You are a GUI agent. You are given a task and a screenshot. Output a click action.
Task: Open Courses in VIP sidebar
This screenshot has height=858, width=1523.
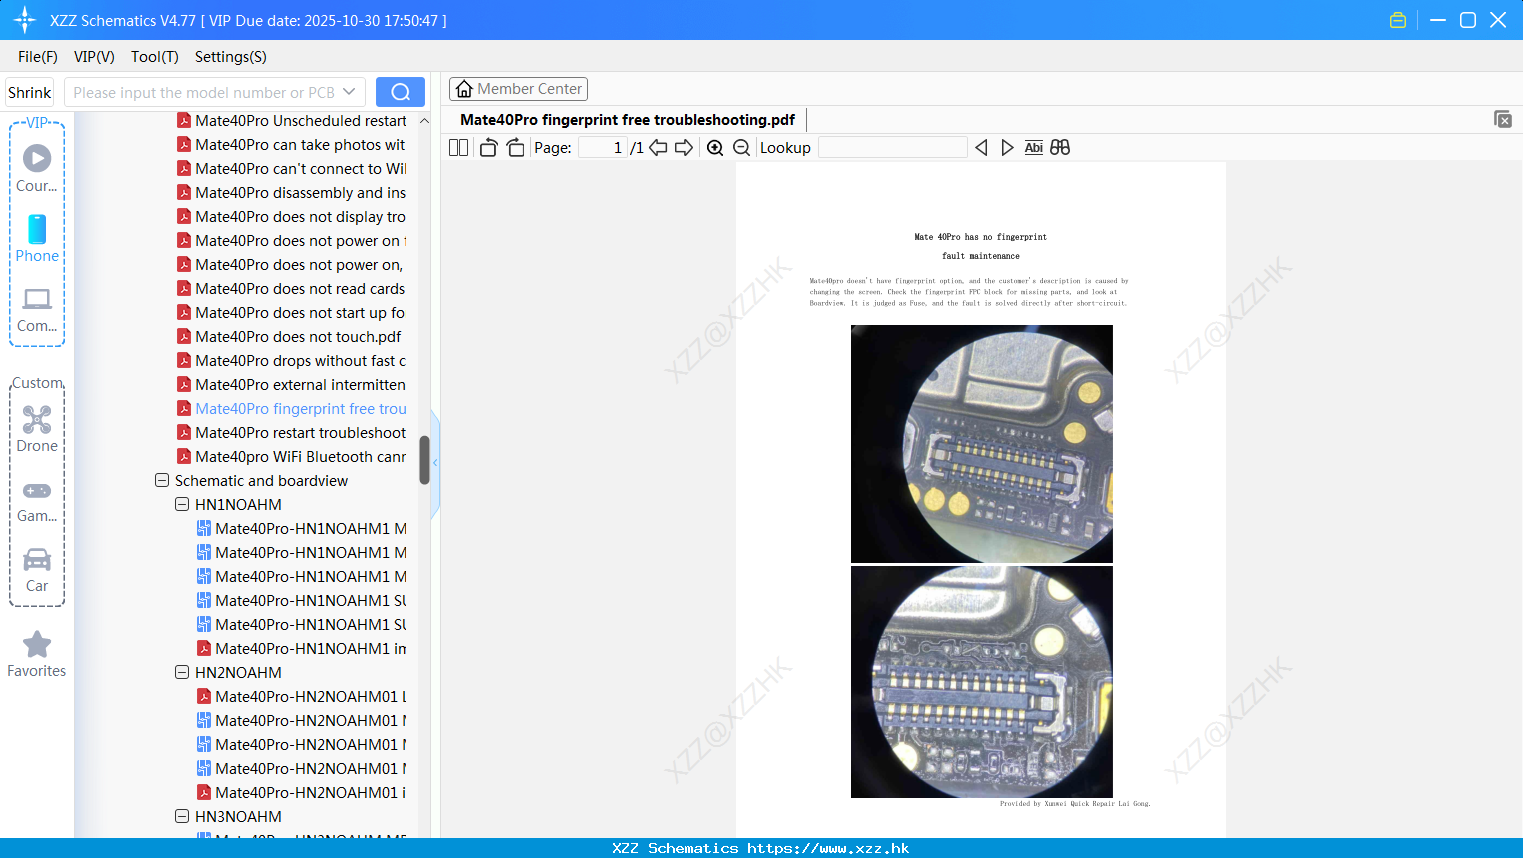(37, 168)
